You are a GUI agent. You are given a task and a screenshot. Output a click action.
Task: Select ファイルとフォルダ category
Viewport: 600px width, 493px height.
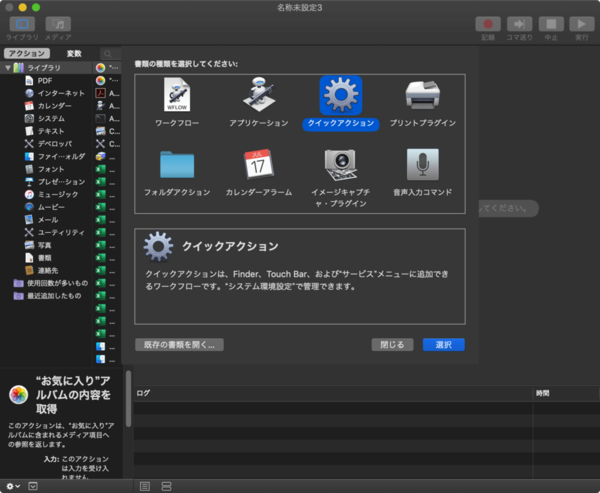point(46,156)
